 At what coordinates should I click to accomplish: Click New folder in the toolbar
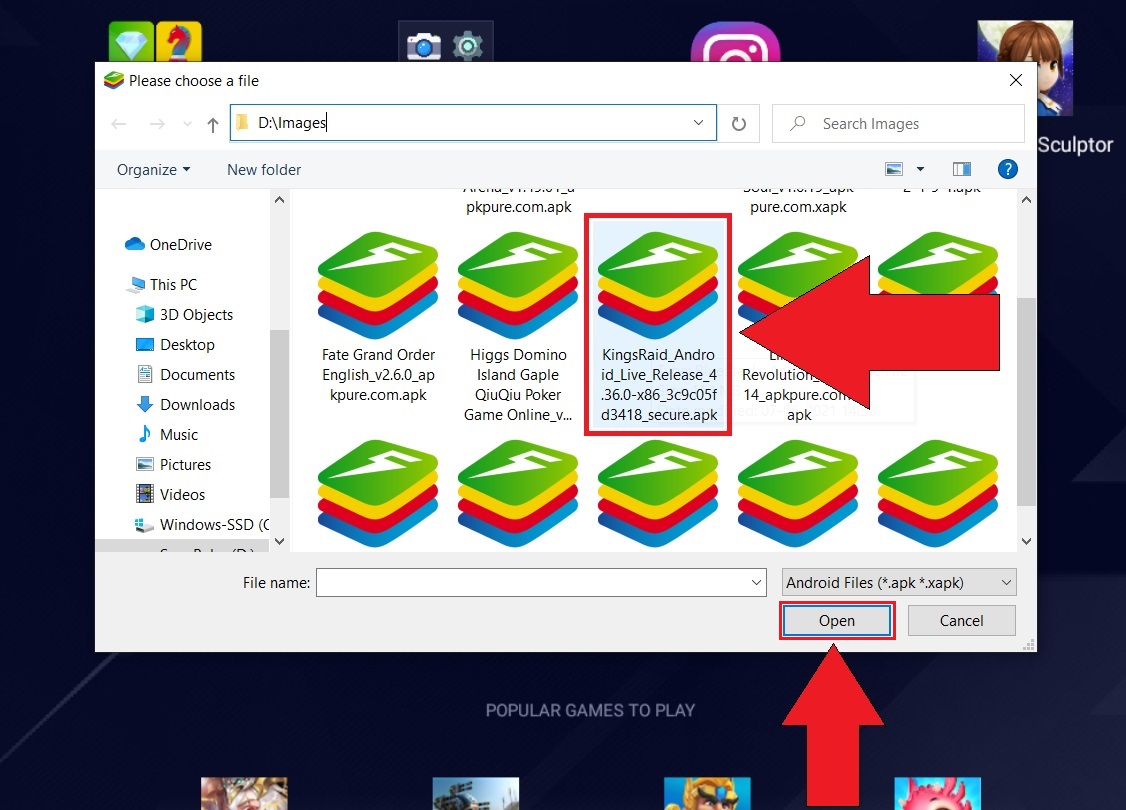264,169
